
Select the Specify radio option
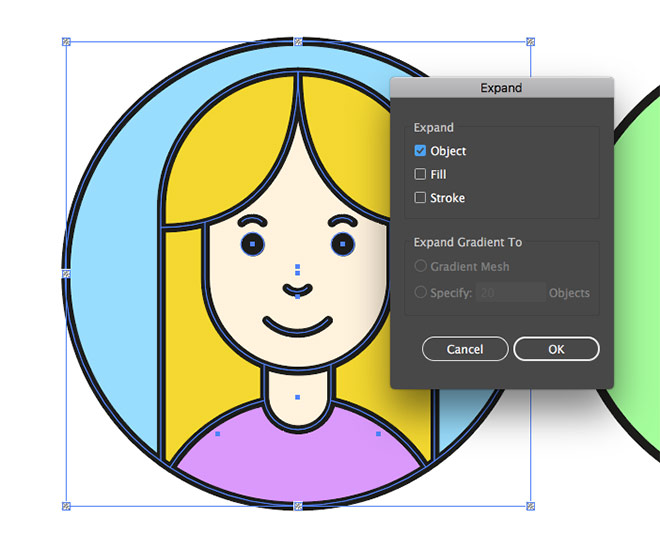(420, 292)
